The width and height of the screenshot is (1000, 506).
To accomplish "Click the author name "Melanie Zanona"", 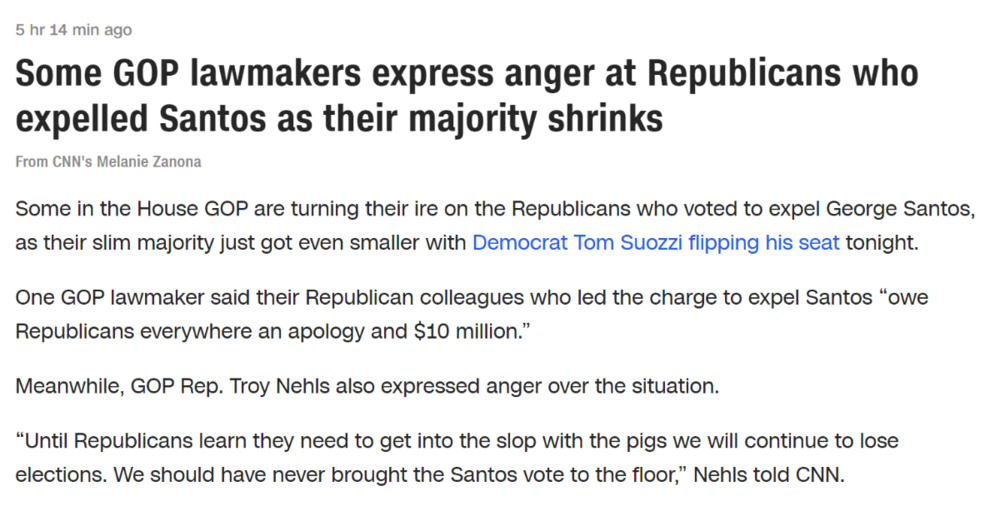I will [x=149, y=162].
